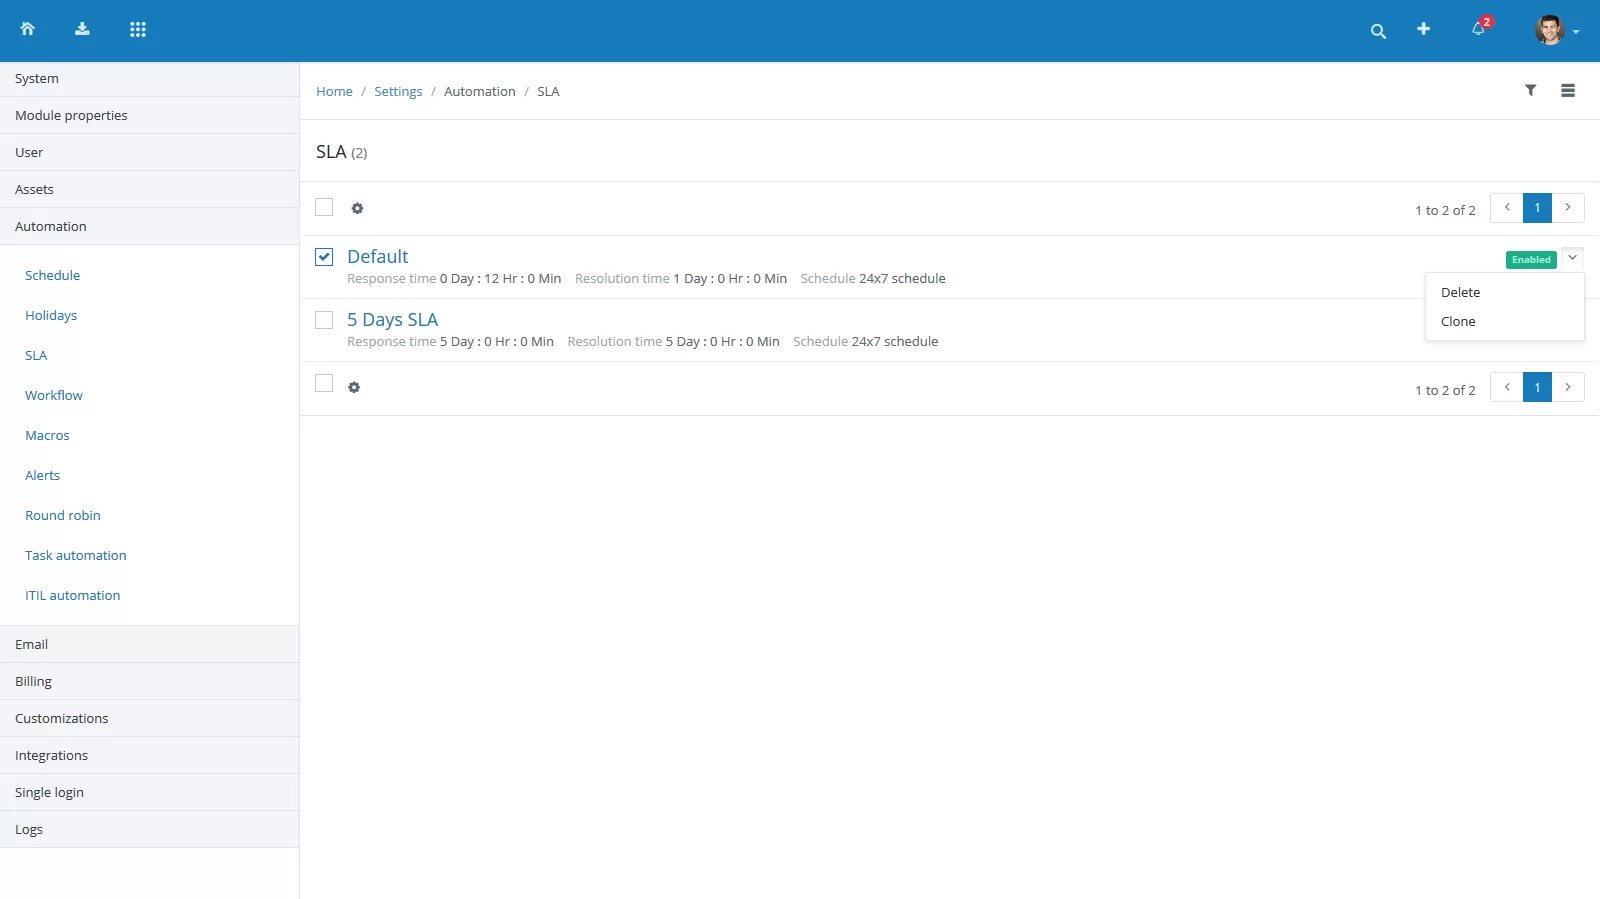Go to next page in top pagination
This screenshot has height=899, width=1600.
[1568, 208]
